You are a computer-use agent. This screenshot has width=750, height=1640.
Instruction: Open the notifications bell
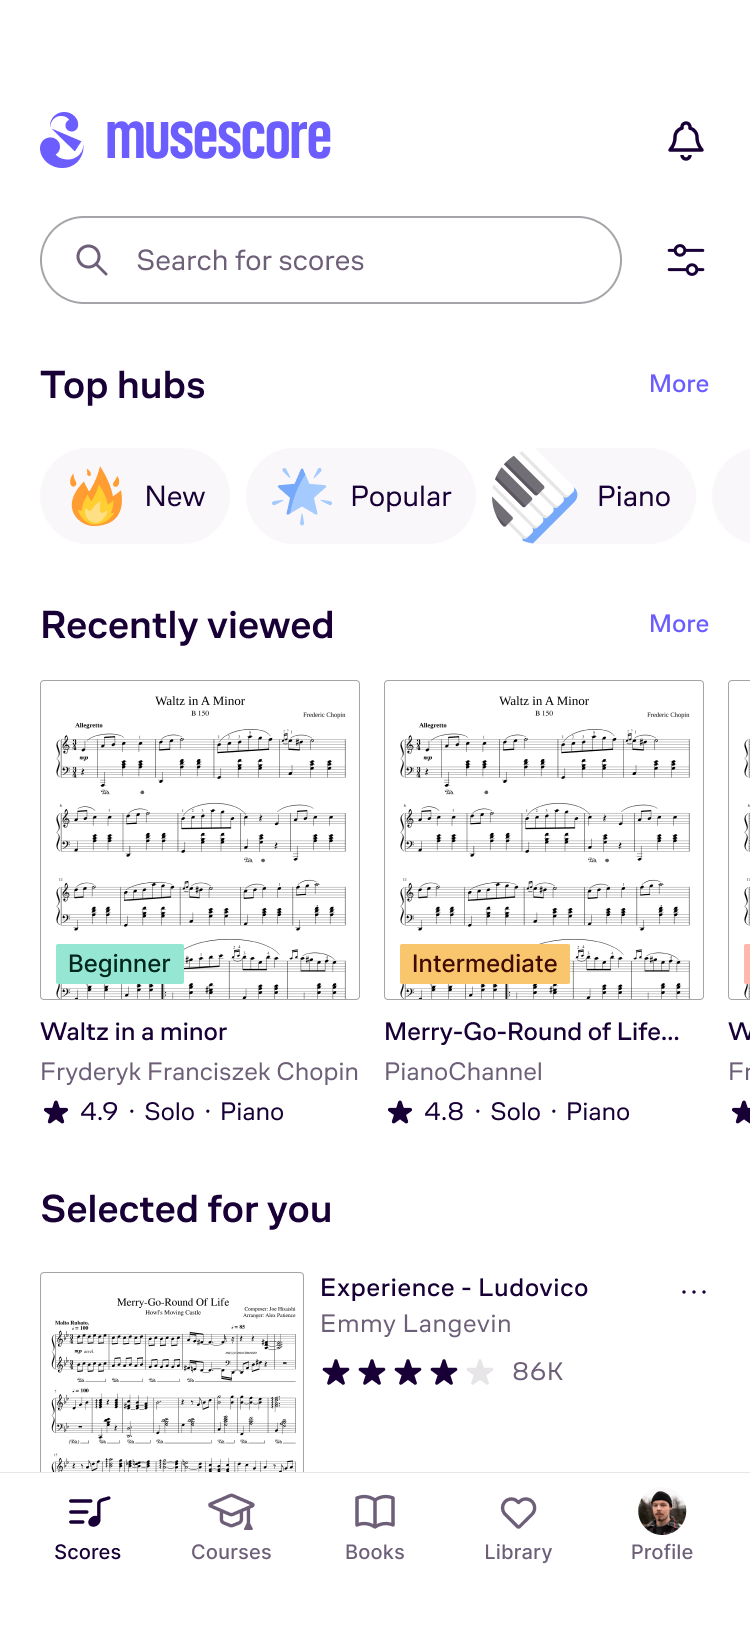(x=686, y=141)
